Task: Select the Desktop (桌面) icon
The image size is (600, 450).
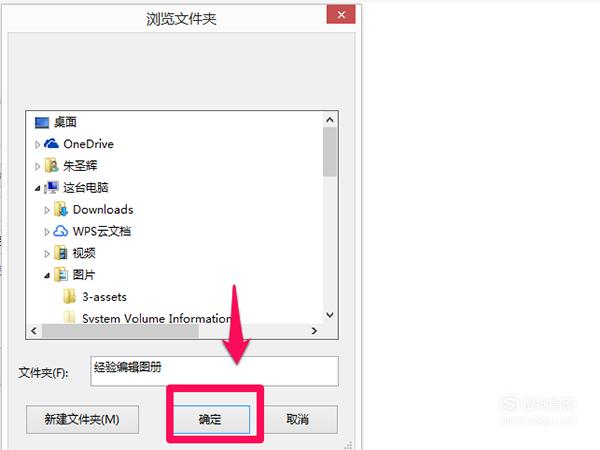Action: 42,122
